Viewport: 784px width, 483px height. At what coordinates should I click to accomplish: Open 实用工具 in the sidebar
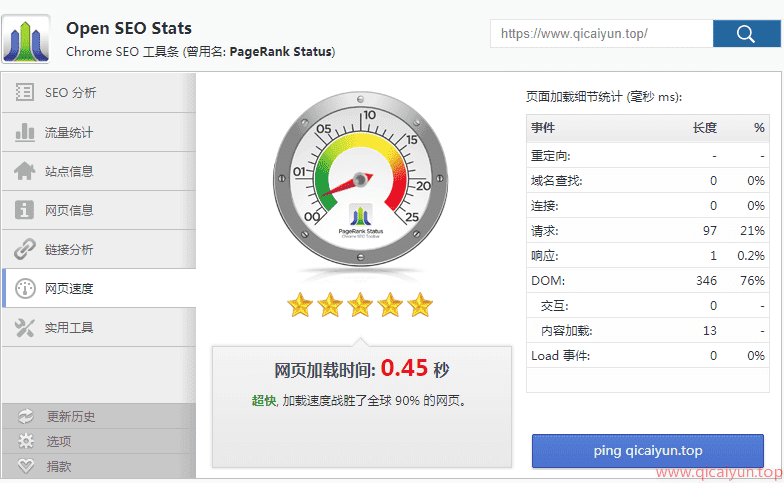tap(98, 328)
